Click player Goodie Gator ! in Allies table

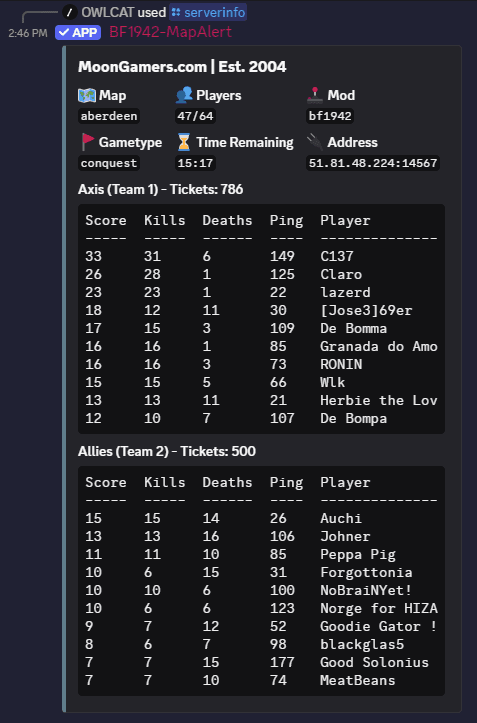pos(379,626)
